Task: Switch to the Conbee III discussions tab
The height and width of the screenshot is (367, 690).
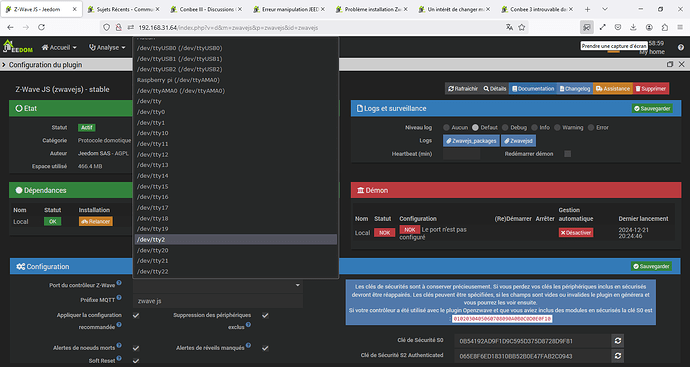Action: tap(206, 9)
